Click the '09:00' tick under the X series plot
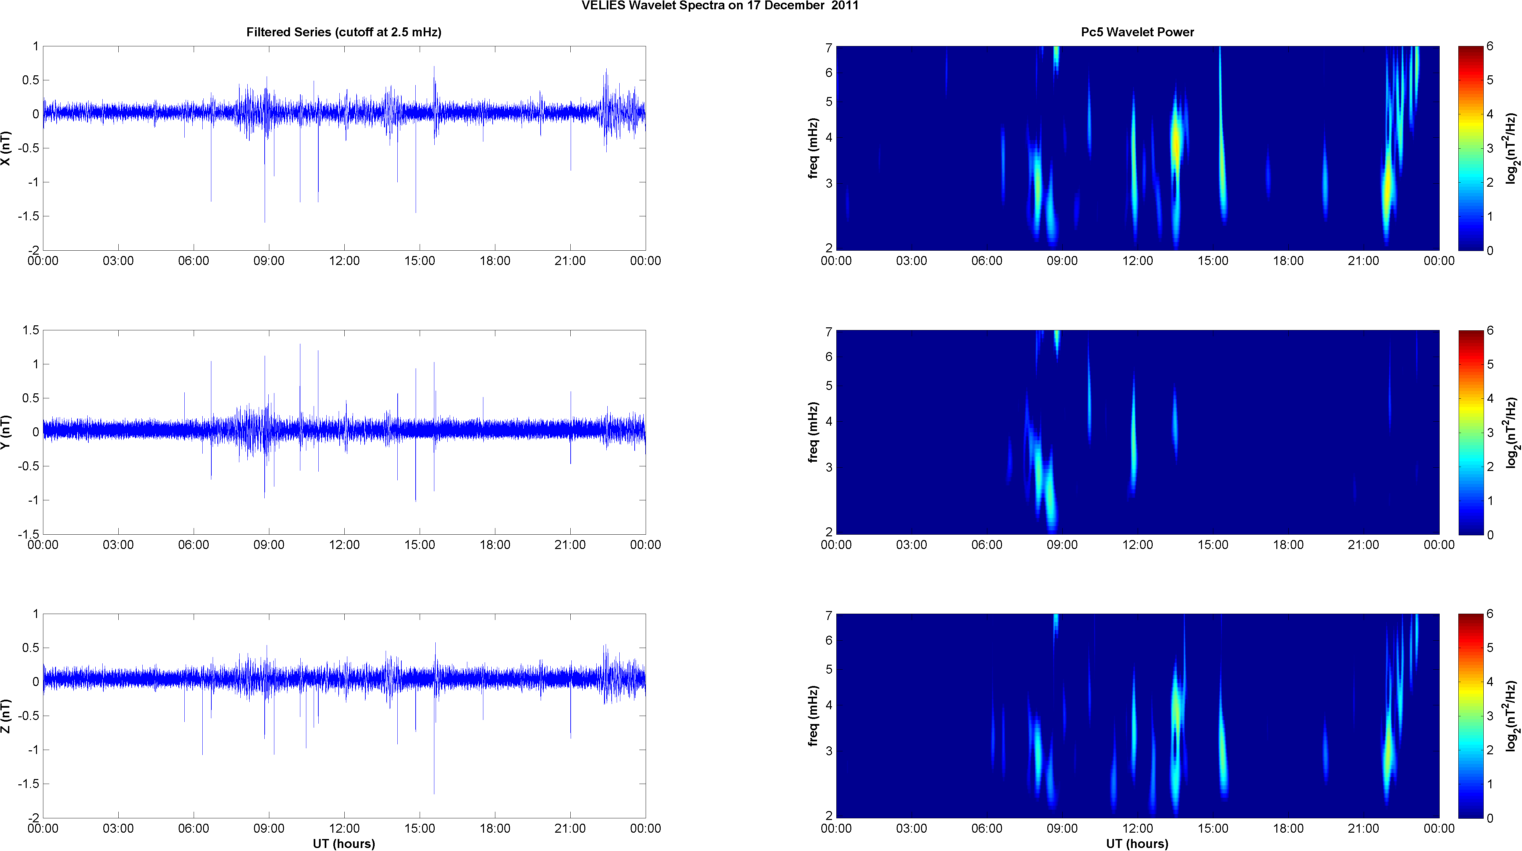This screenshot has height=851, width=1522. coord(269,261)
